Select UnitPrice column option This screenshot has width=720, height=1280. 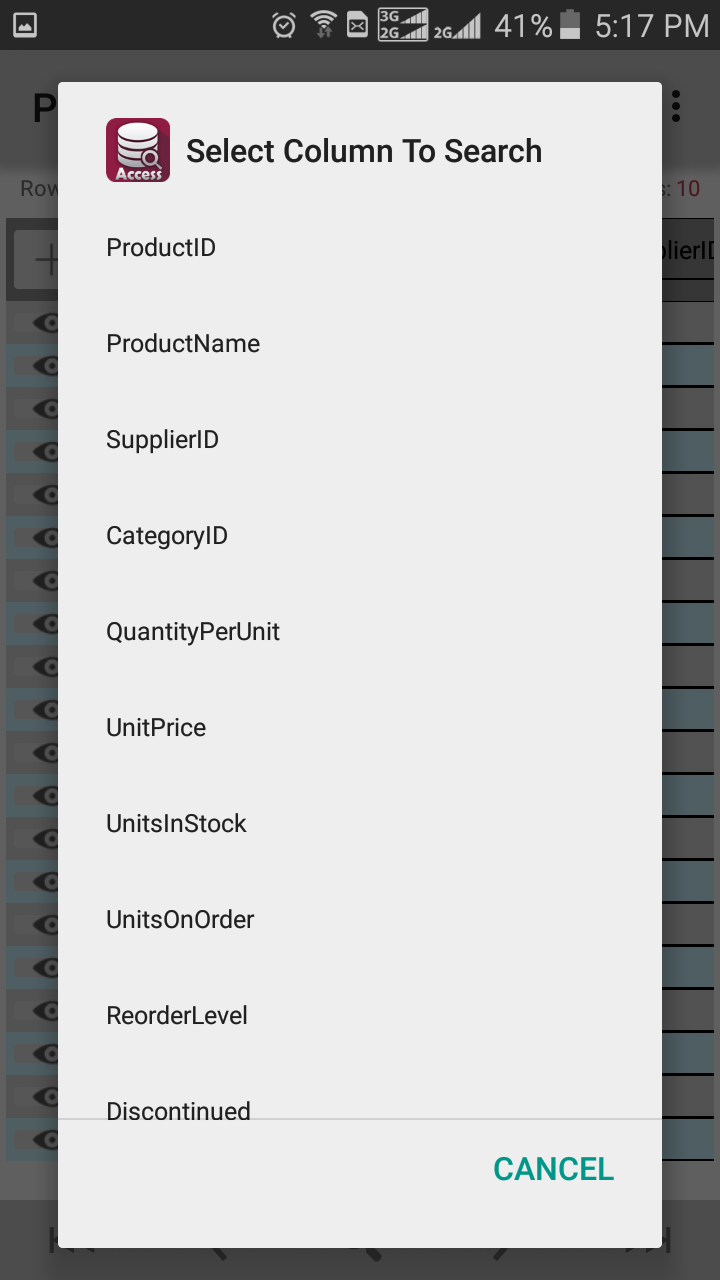(156, 727)
